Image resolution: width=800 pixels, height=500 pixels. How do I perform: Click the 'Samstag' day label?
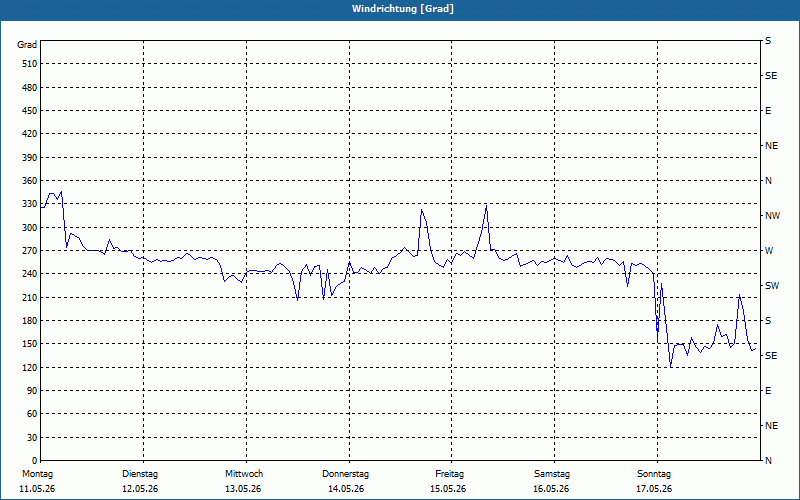pyautogui.click(x=552, y=474)
